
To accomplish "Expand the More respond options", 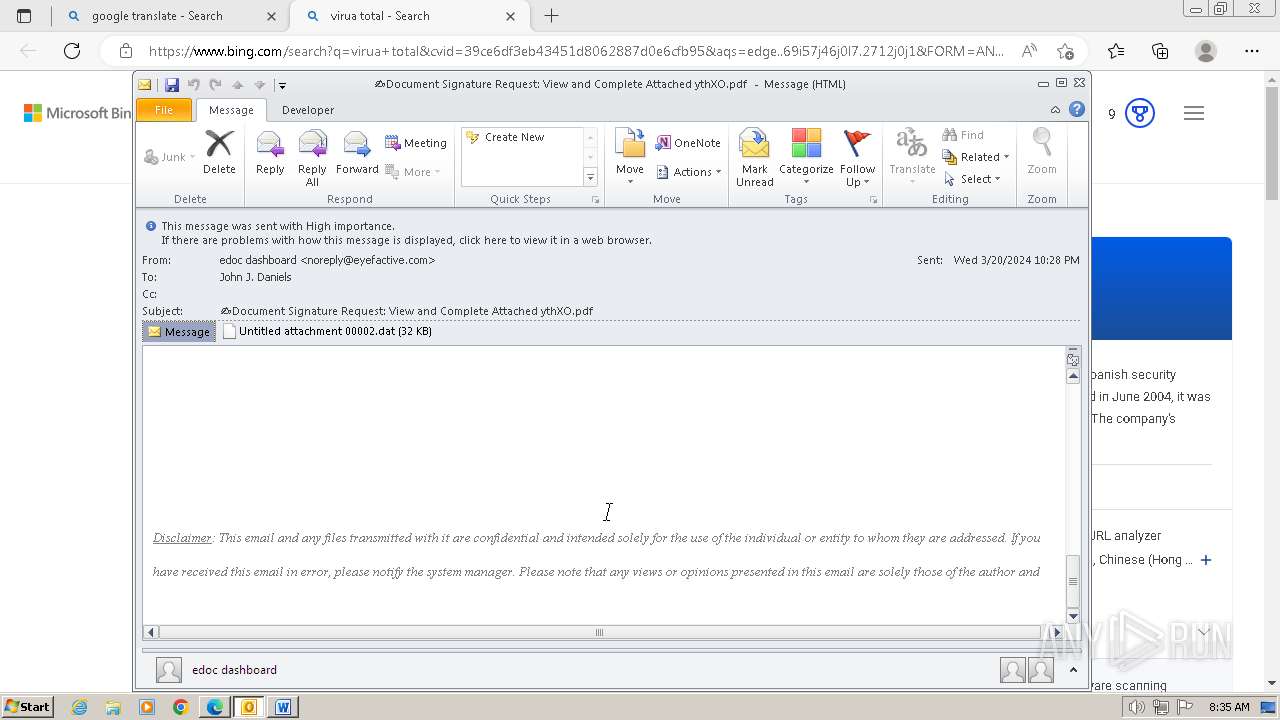I will coord(413,172).
